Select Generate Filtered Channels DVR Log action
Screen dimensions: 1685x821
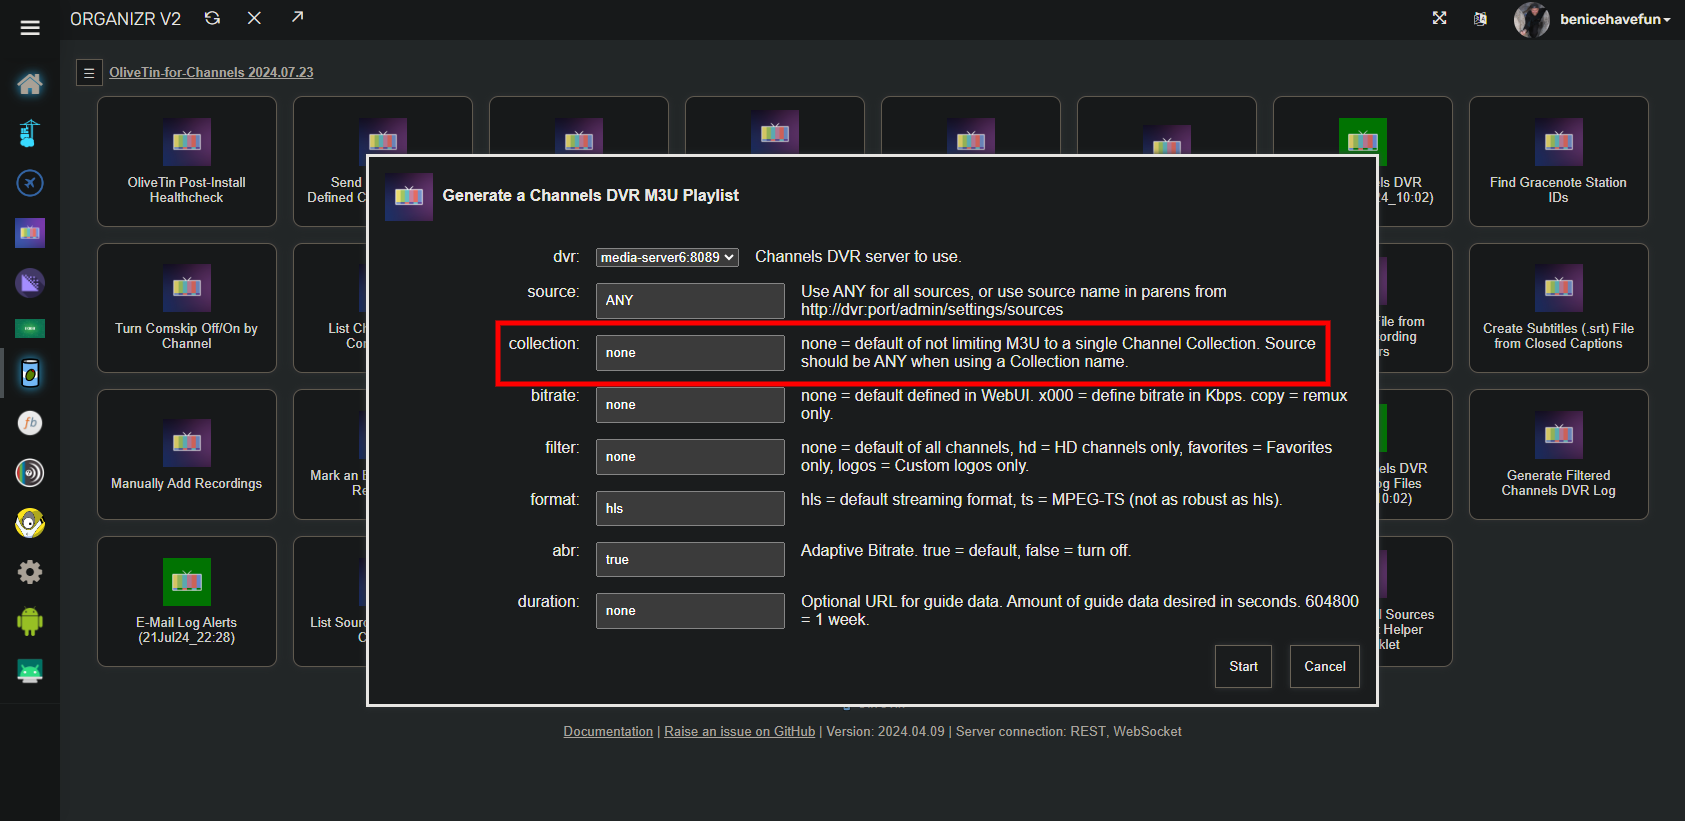[1559, 454]
